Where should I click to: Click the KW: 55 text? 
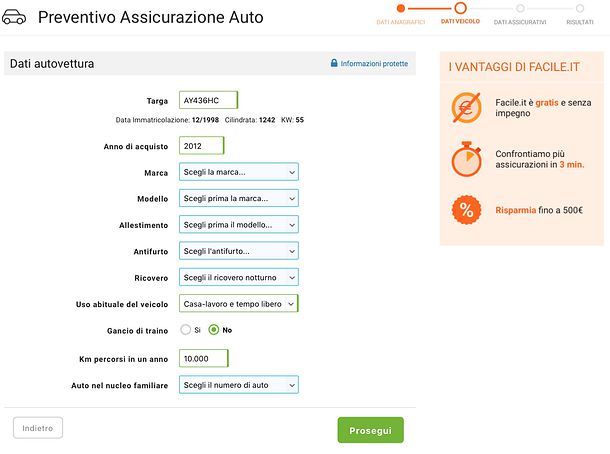[x=292, y=120]
